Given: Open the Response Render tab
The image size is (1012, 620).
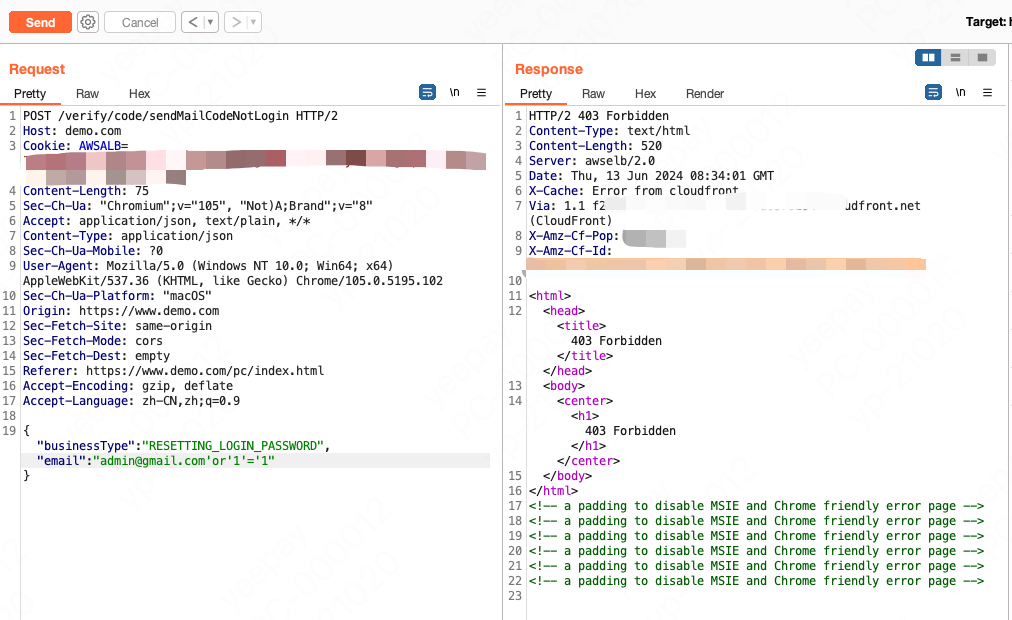Looking at the screenshot, I should [704, 94].
